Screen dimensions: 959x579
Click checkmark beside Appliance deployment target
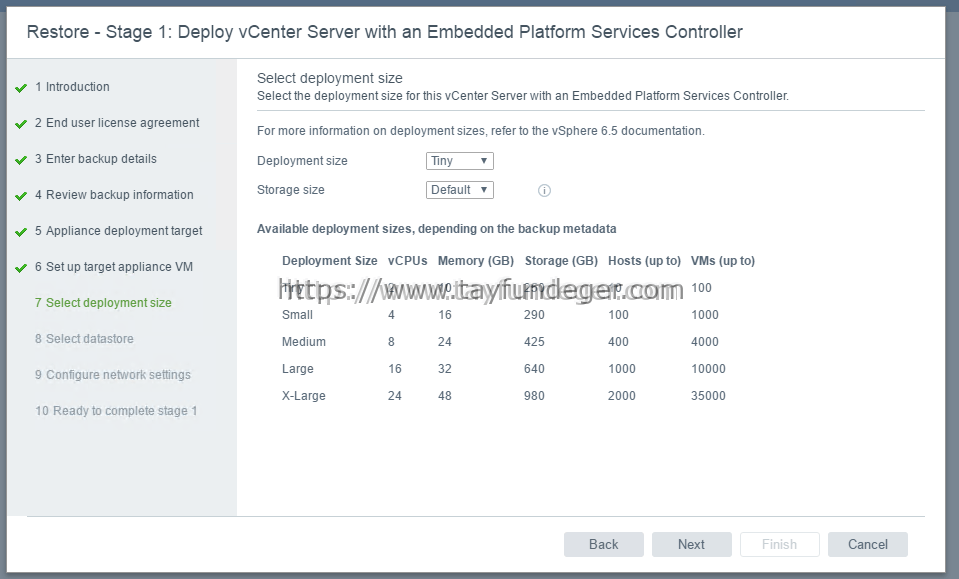[21, 232]
